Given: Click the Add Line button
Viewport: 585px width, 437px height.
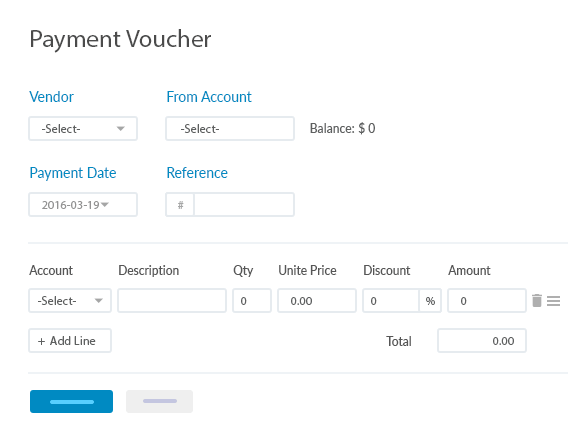Looking at the screenshot, I should 70,340.
